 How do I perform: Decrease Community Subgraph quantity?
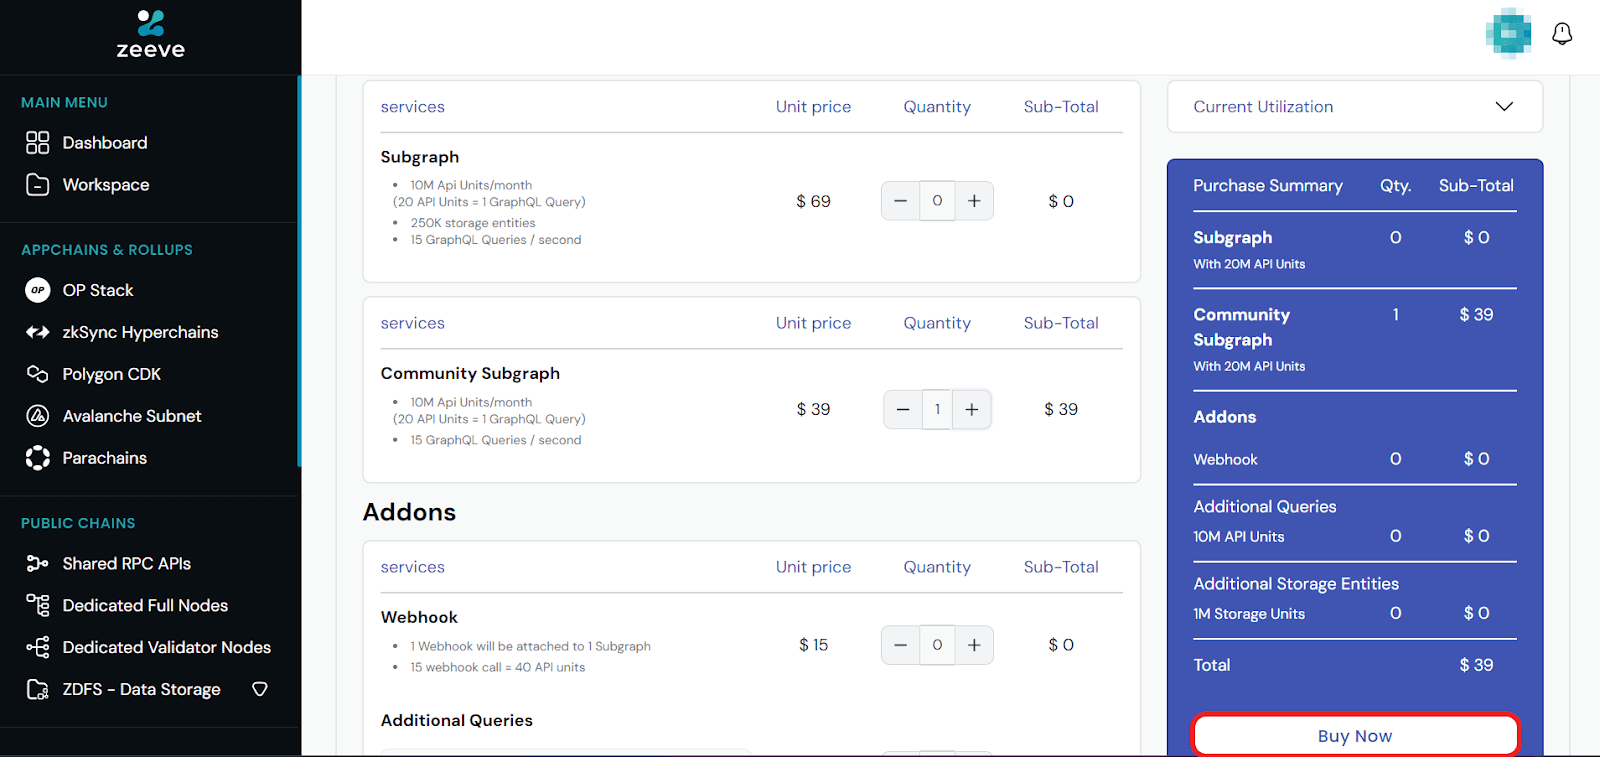pyautogui.click(x=903, y=409)
